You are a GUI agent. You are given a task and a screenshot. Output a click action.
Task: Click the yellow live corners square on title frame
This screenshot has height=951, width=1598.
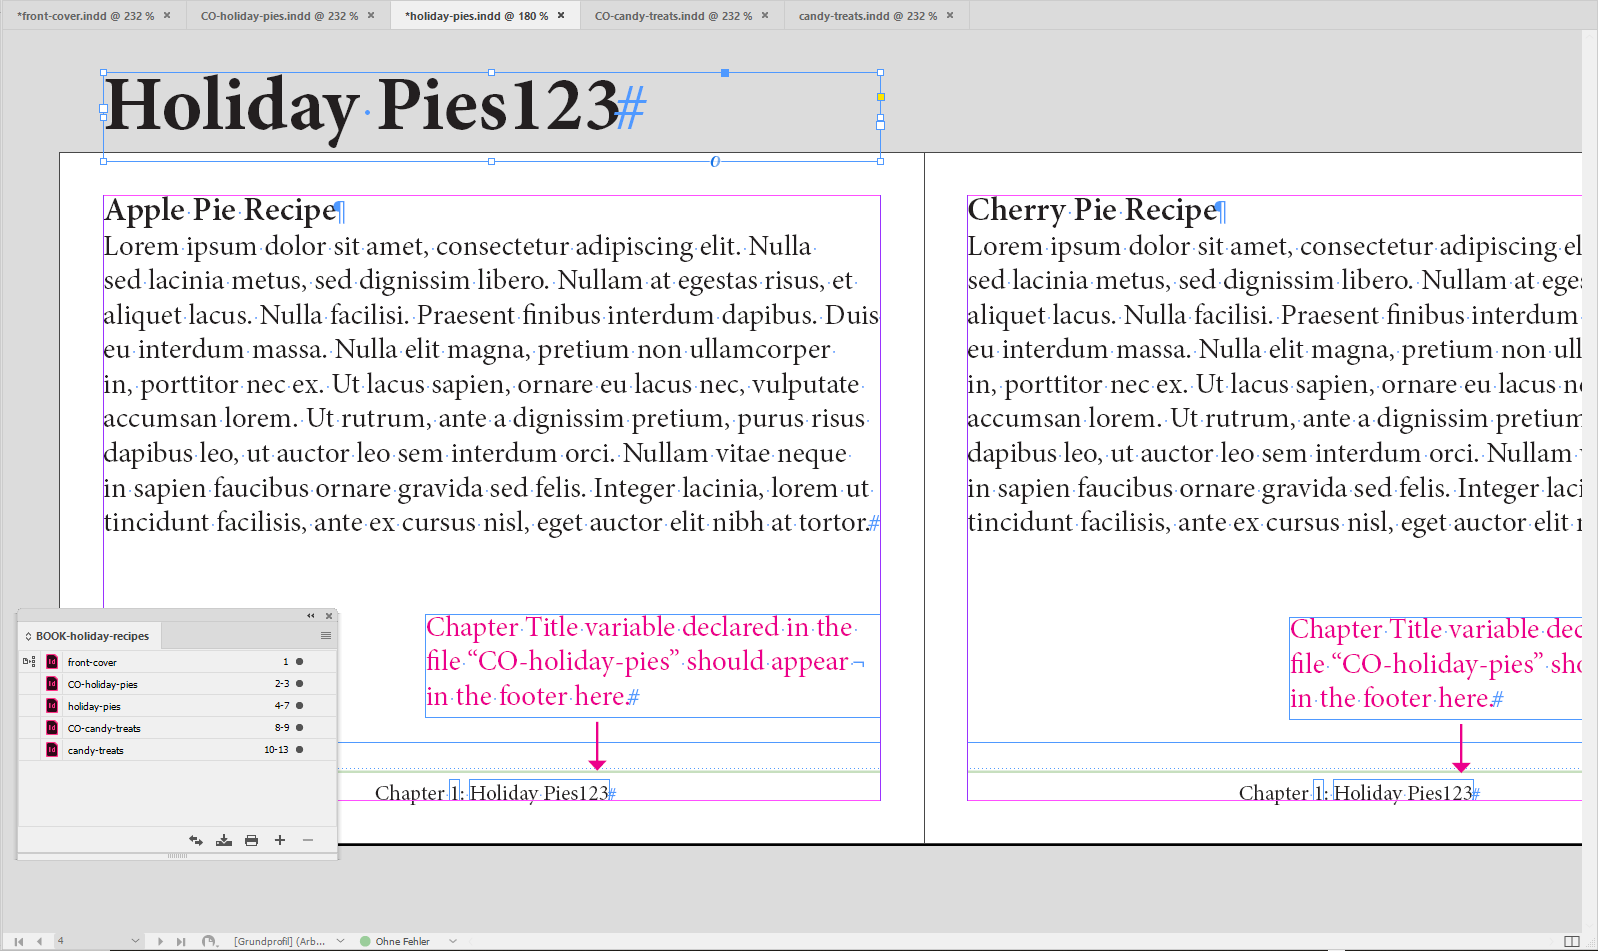pos(881,97)
